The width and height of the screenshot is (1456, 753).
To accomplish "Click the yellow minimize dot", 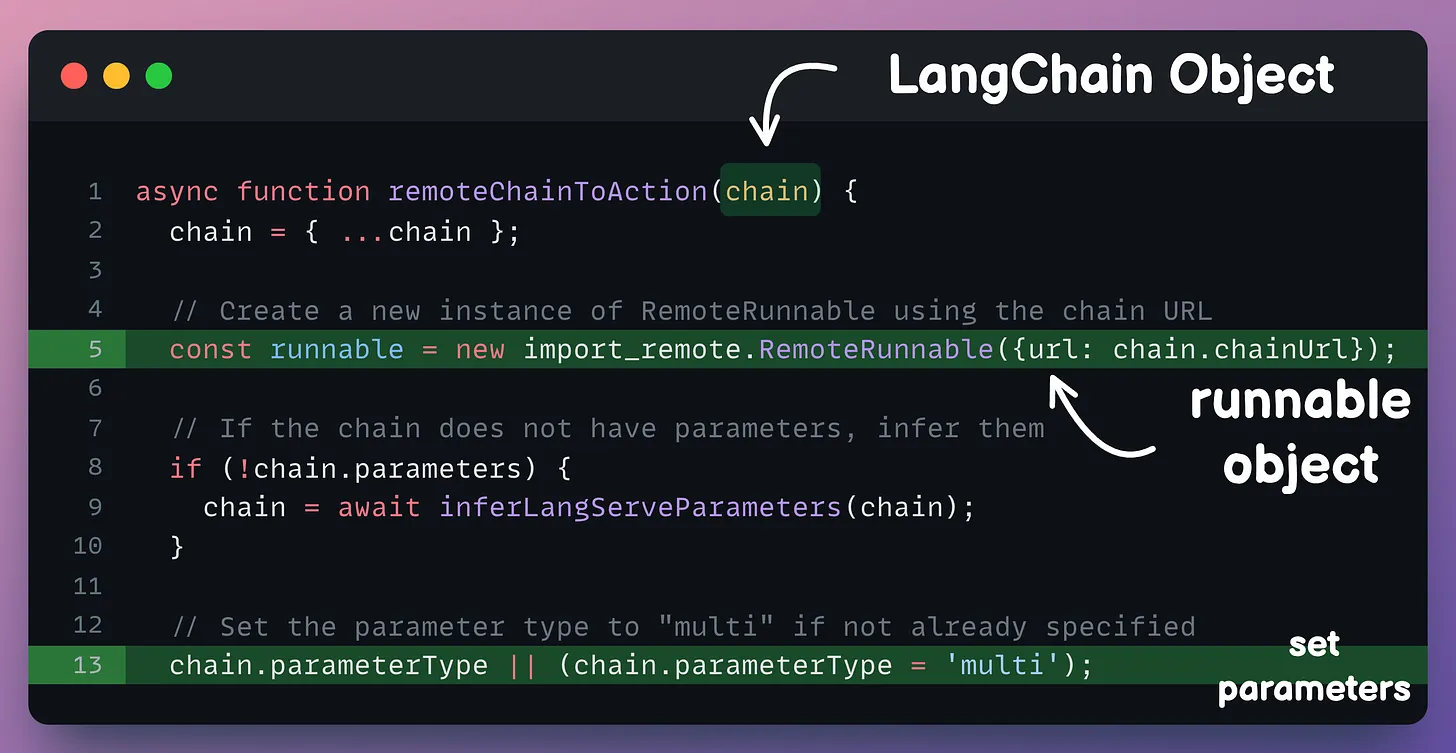I will [x=117, y=76].
